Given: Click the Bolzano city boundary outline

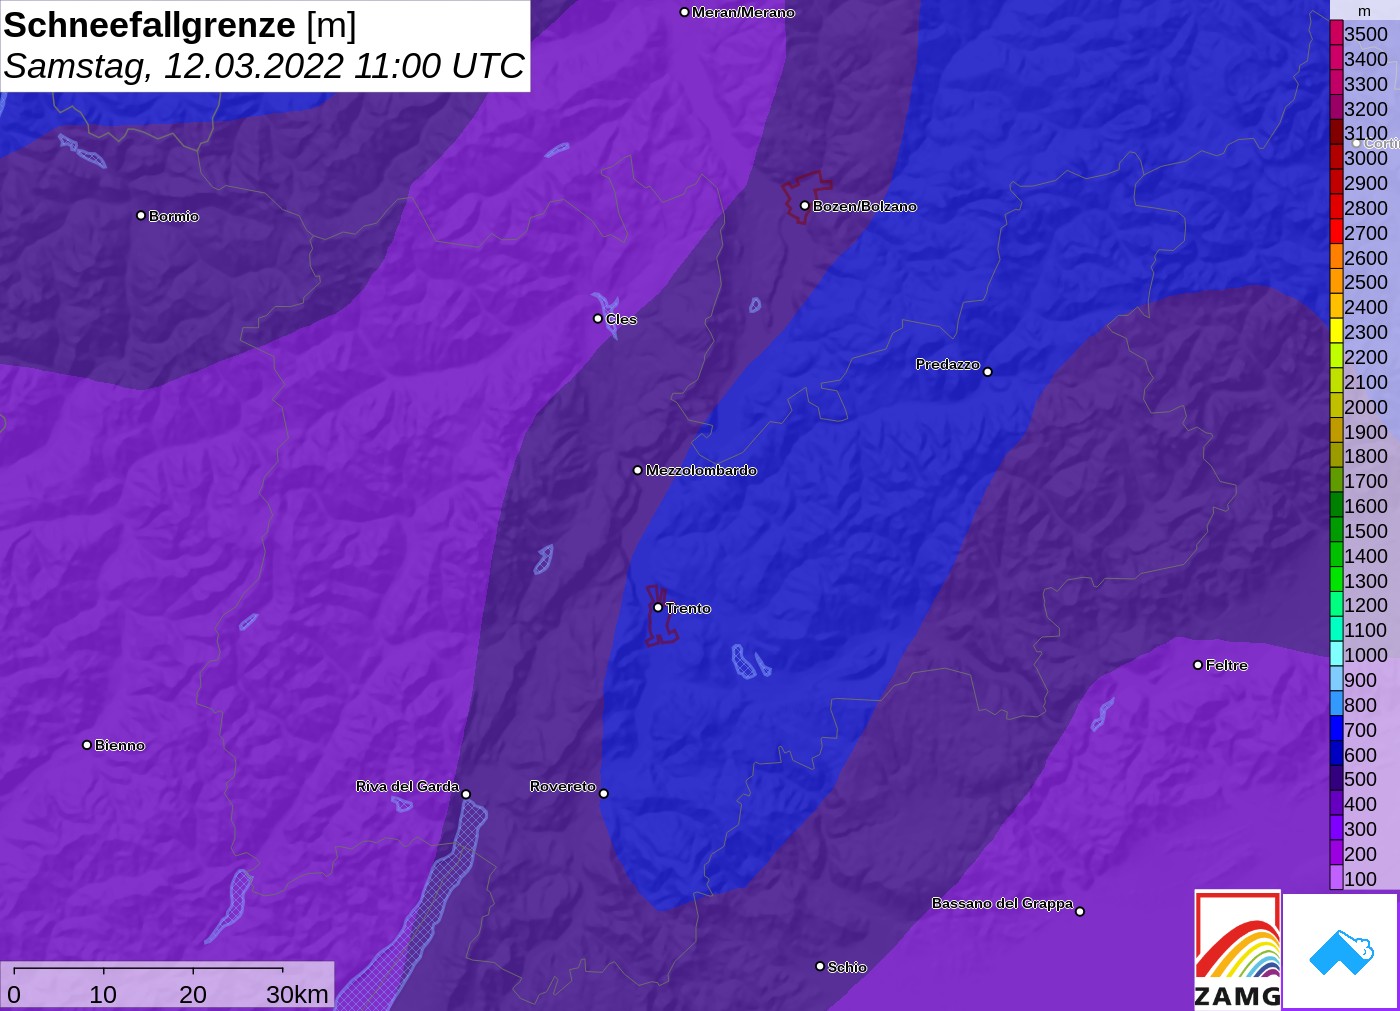Looking at the screenshot, I should pyautogui.click(x=806, y=197).
